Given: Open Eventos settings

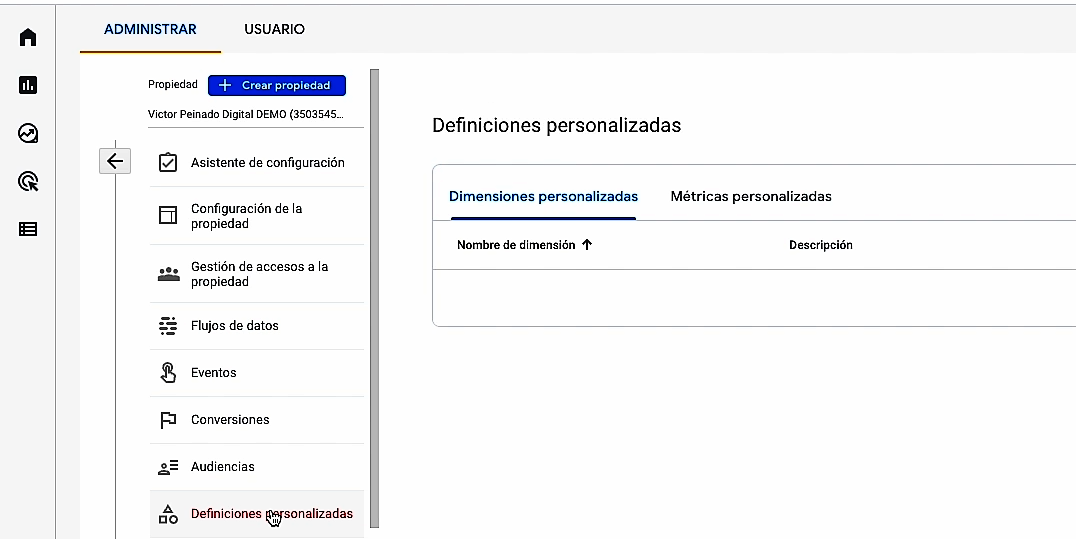Looking at the screenshot, I should tap(257, 373).
